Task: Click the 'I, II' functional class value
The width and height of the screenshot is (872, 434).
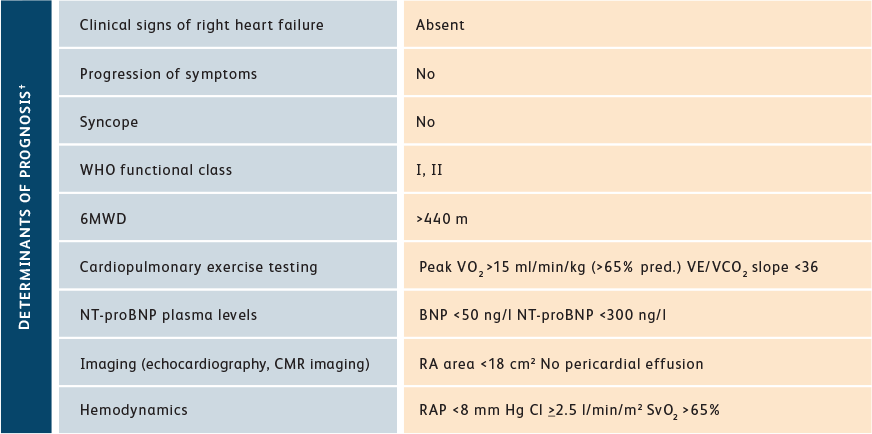Action: click(429, 170)
